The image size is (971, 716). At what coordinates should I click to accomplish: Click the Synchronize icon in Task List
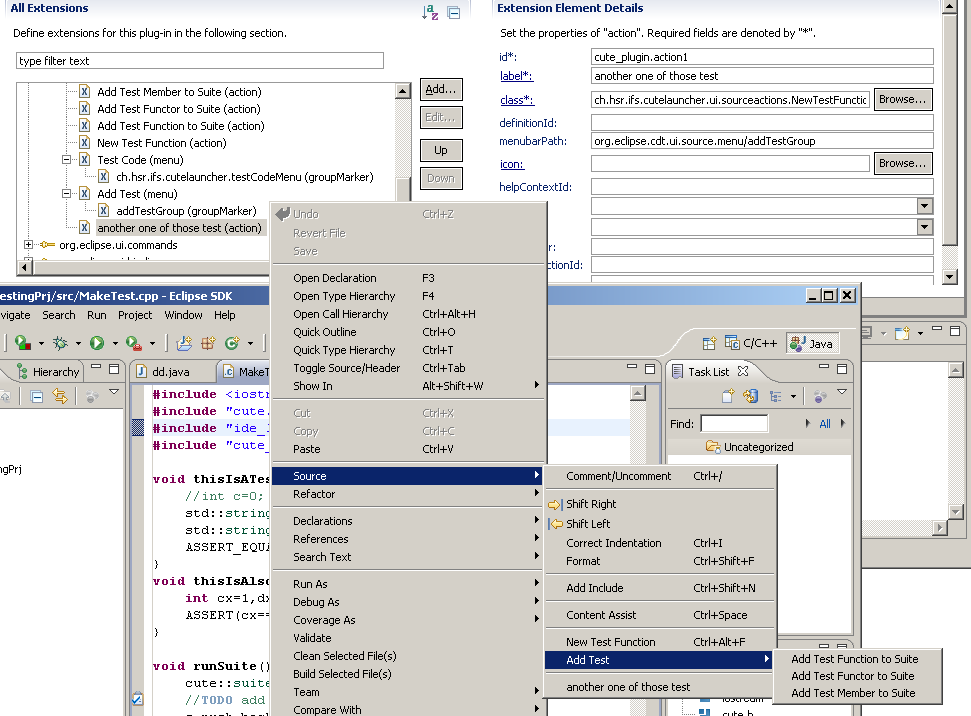[x=751, y=396]
